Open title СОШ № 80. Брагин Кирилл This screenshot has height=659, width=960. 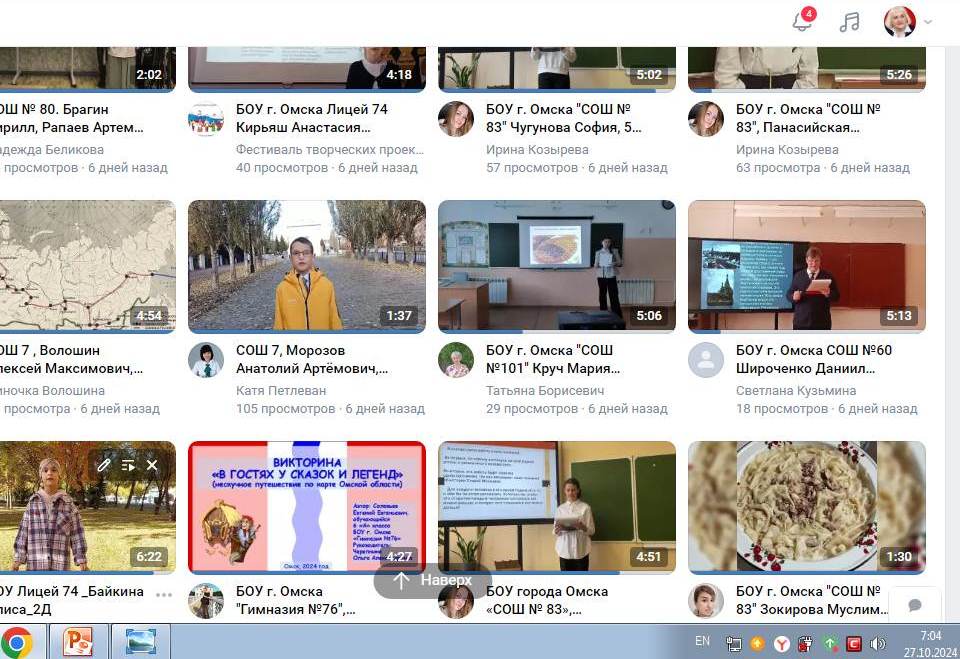tap(72, 118)
